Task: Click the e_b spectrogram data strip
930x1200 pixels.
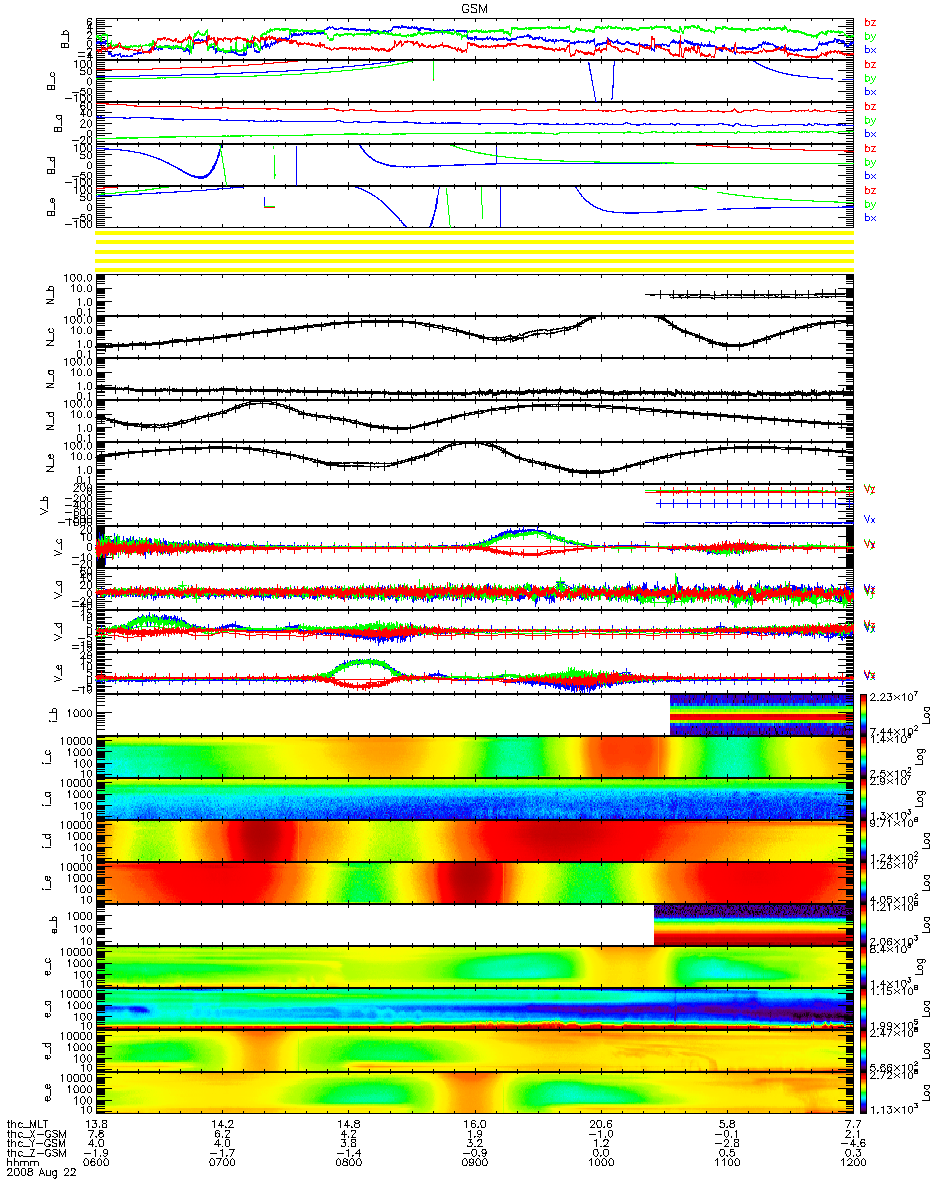Action: (x=752, y=925)
